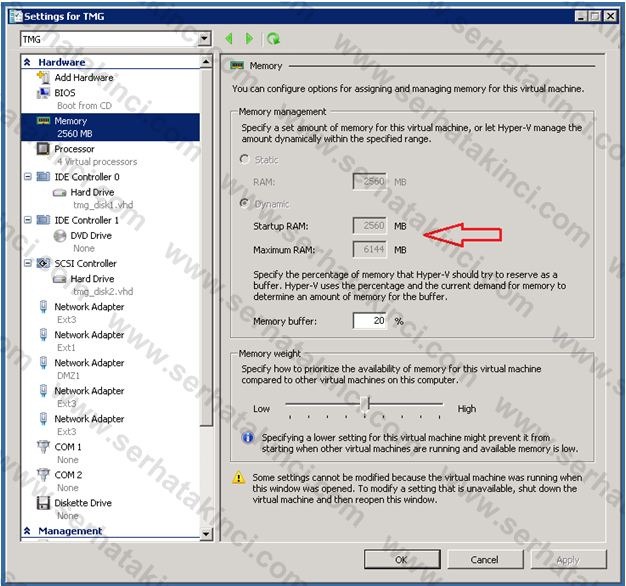626x586 pixels.
Task: Open the TMG virtual machine dropdown
Action: tap(204, 39)
